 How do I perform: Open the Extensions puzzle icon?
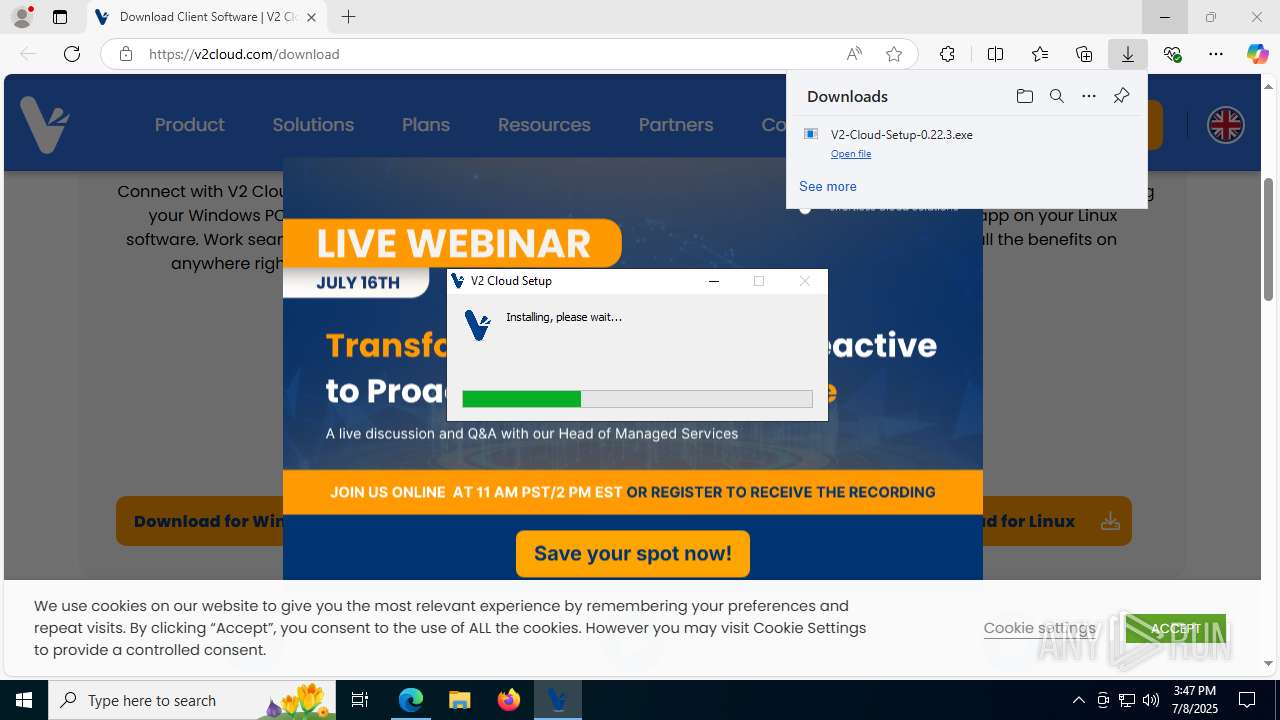point(947,54)
